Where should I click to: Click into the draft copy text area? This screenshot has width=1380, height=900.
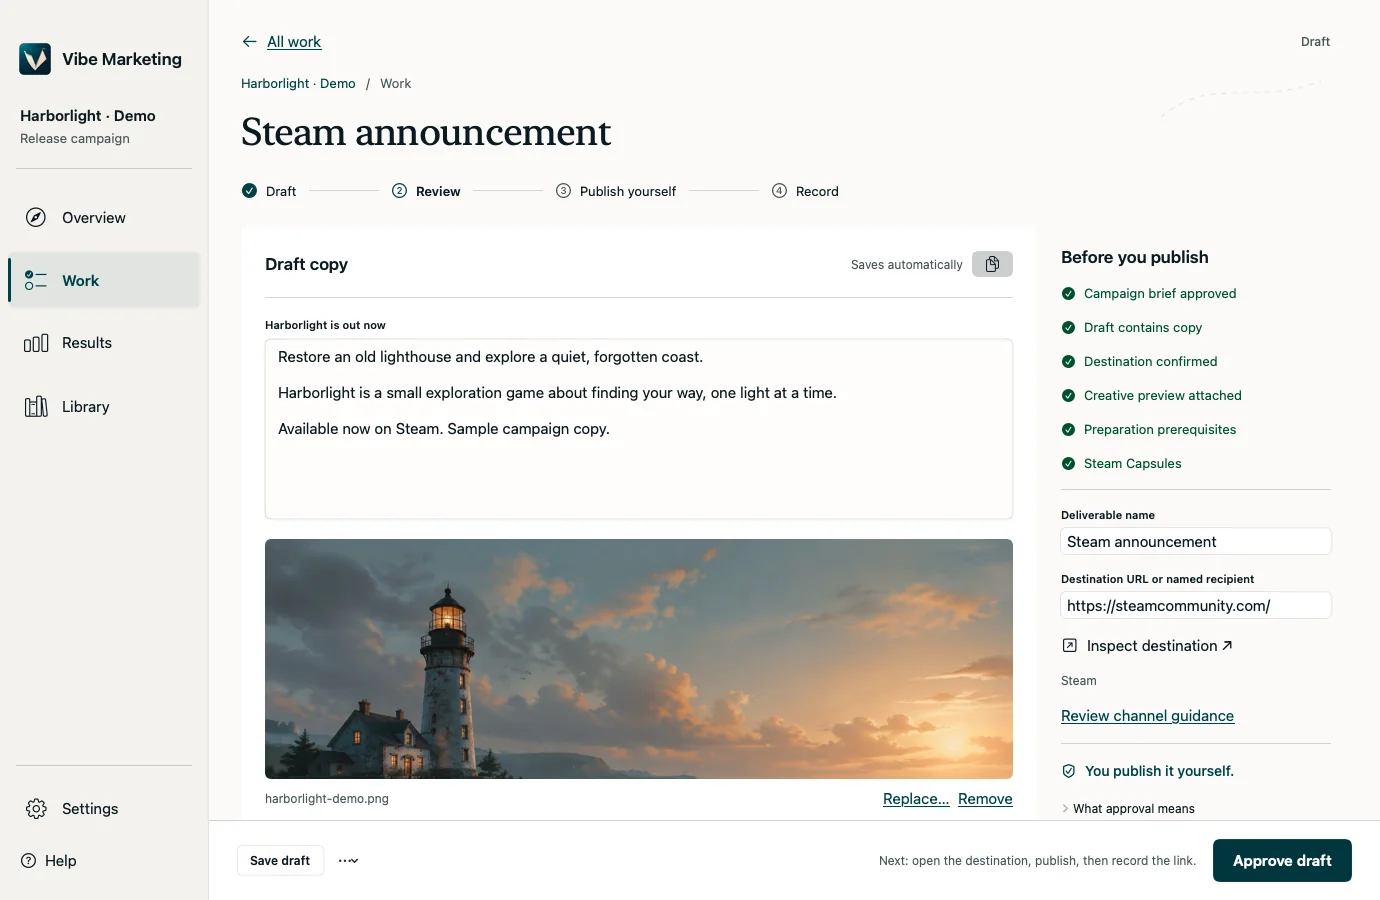[x=639, y=429]
